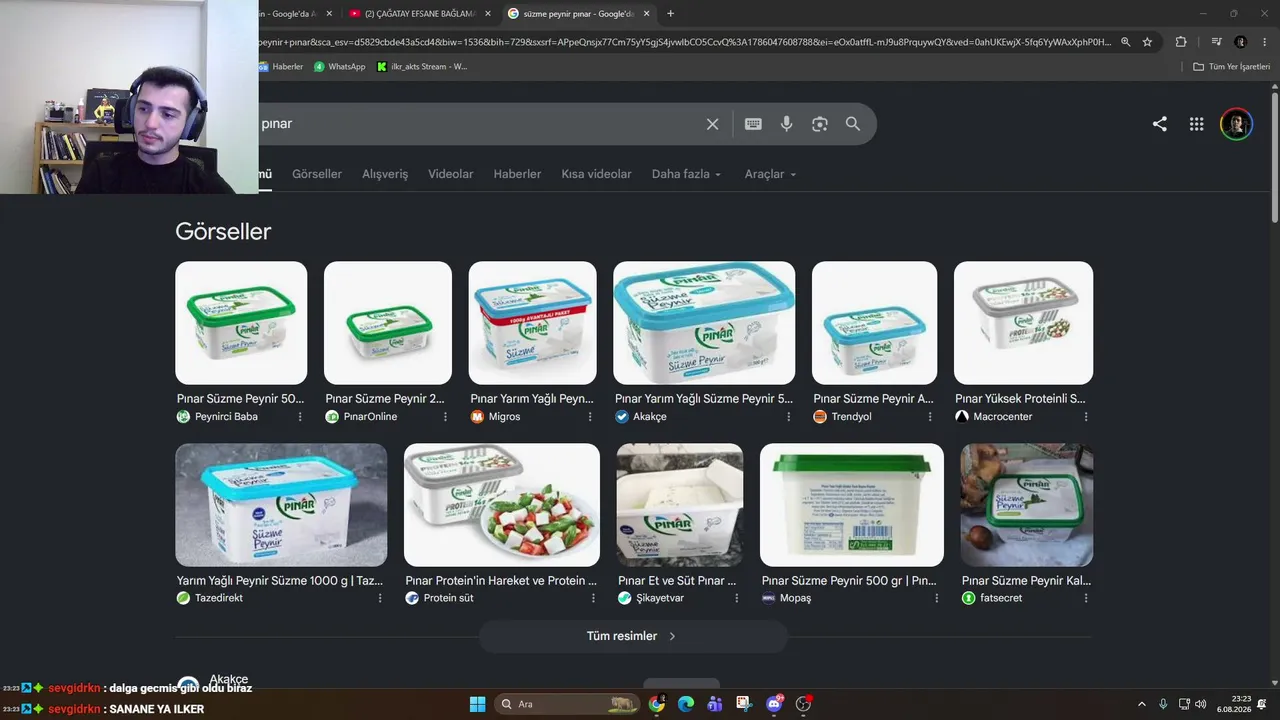
Task: Open the volume control in system tray
Action: (1201, 704)
